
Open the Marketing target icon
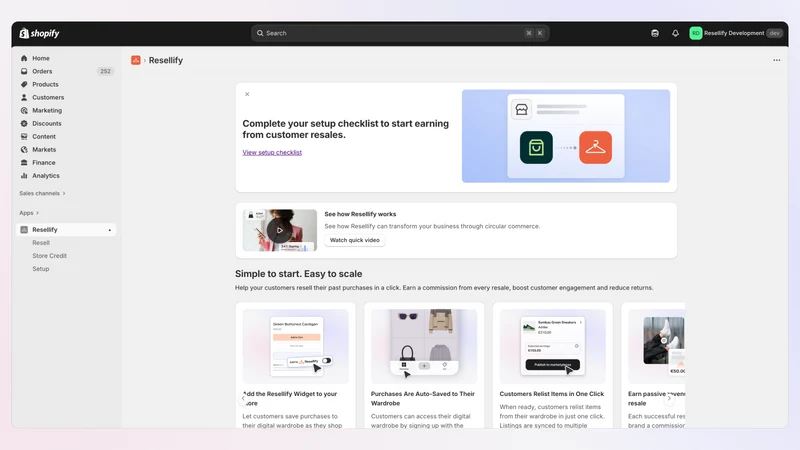point(24,110)
